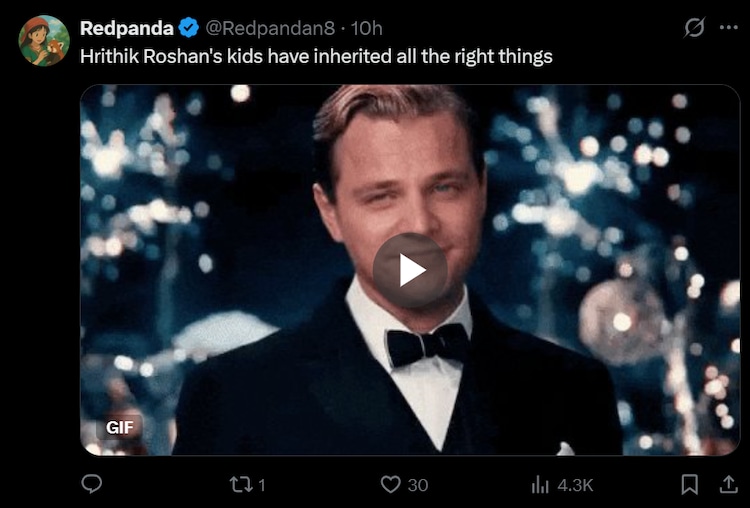
Task: Repost this tweet using the retweet icon
Action: tap(239, 484)
